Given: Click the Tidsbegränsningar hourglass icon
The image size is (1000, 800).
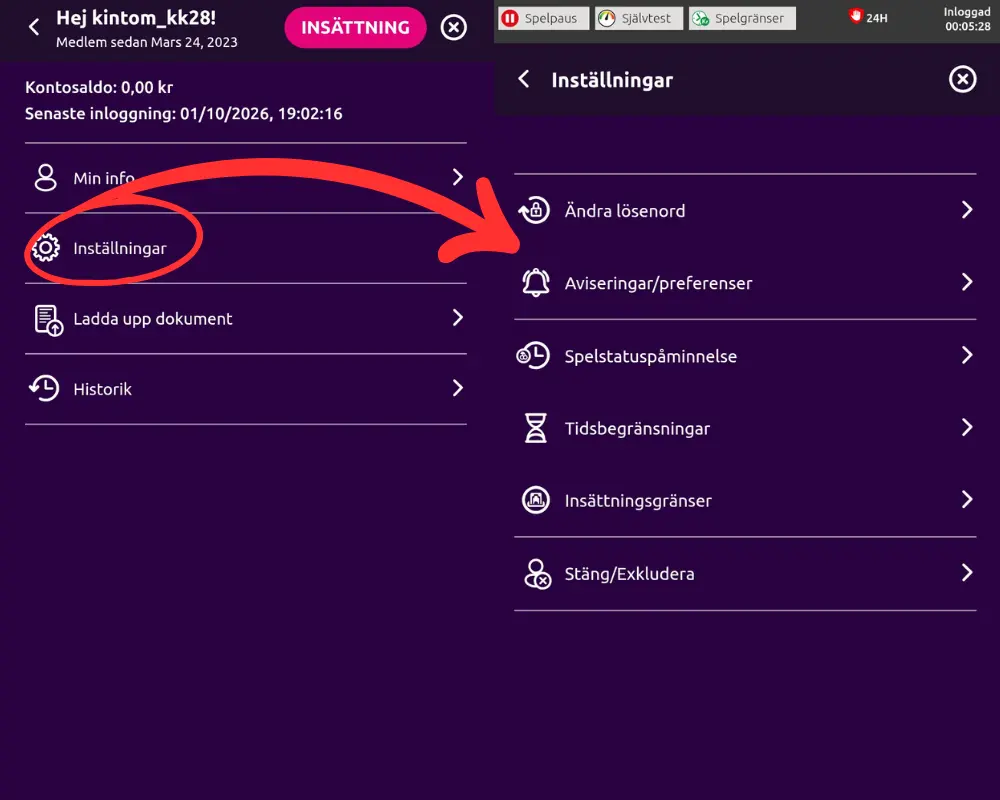Looking at the screenshot, I should click(536, 428).
